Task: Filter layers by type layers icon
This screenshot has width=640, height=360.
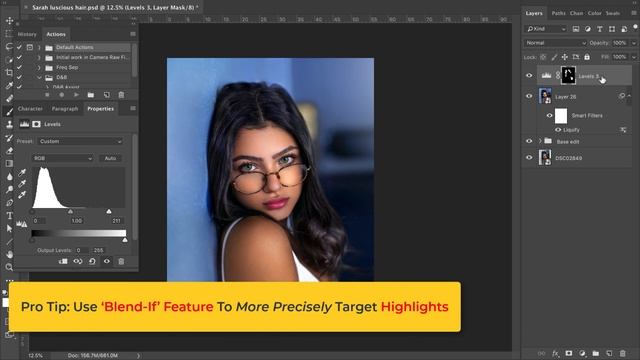Action: coord(600,29)
